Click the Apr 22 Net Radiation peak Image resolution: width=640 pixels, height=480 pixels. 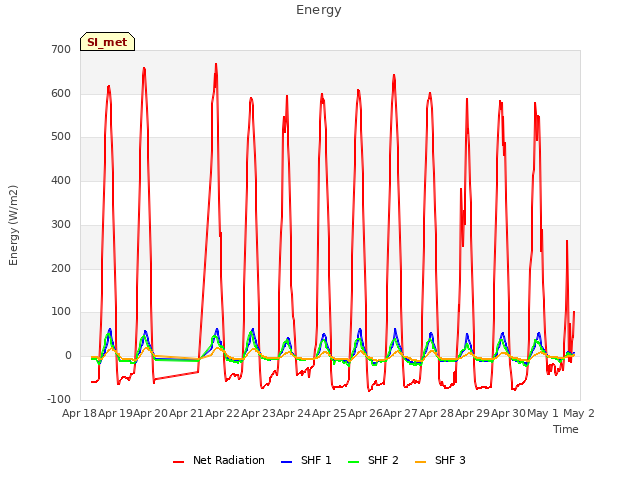(x=216, y=64)
